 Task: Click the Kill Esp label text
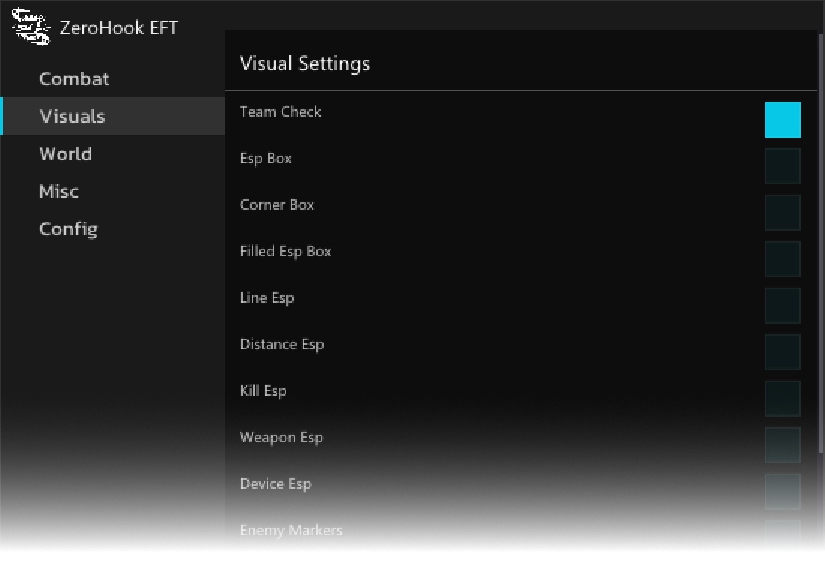[263, 391]
